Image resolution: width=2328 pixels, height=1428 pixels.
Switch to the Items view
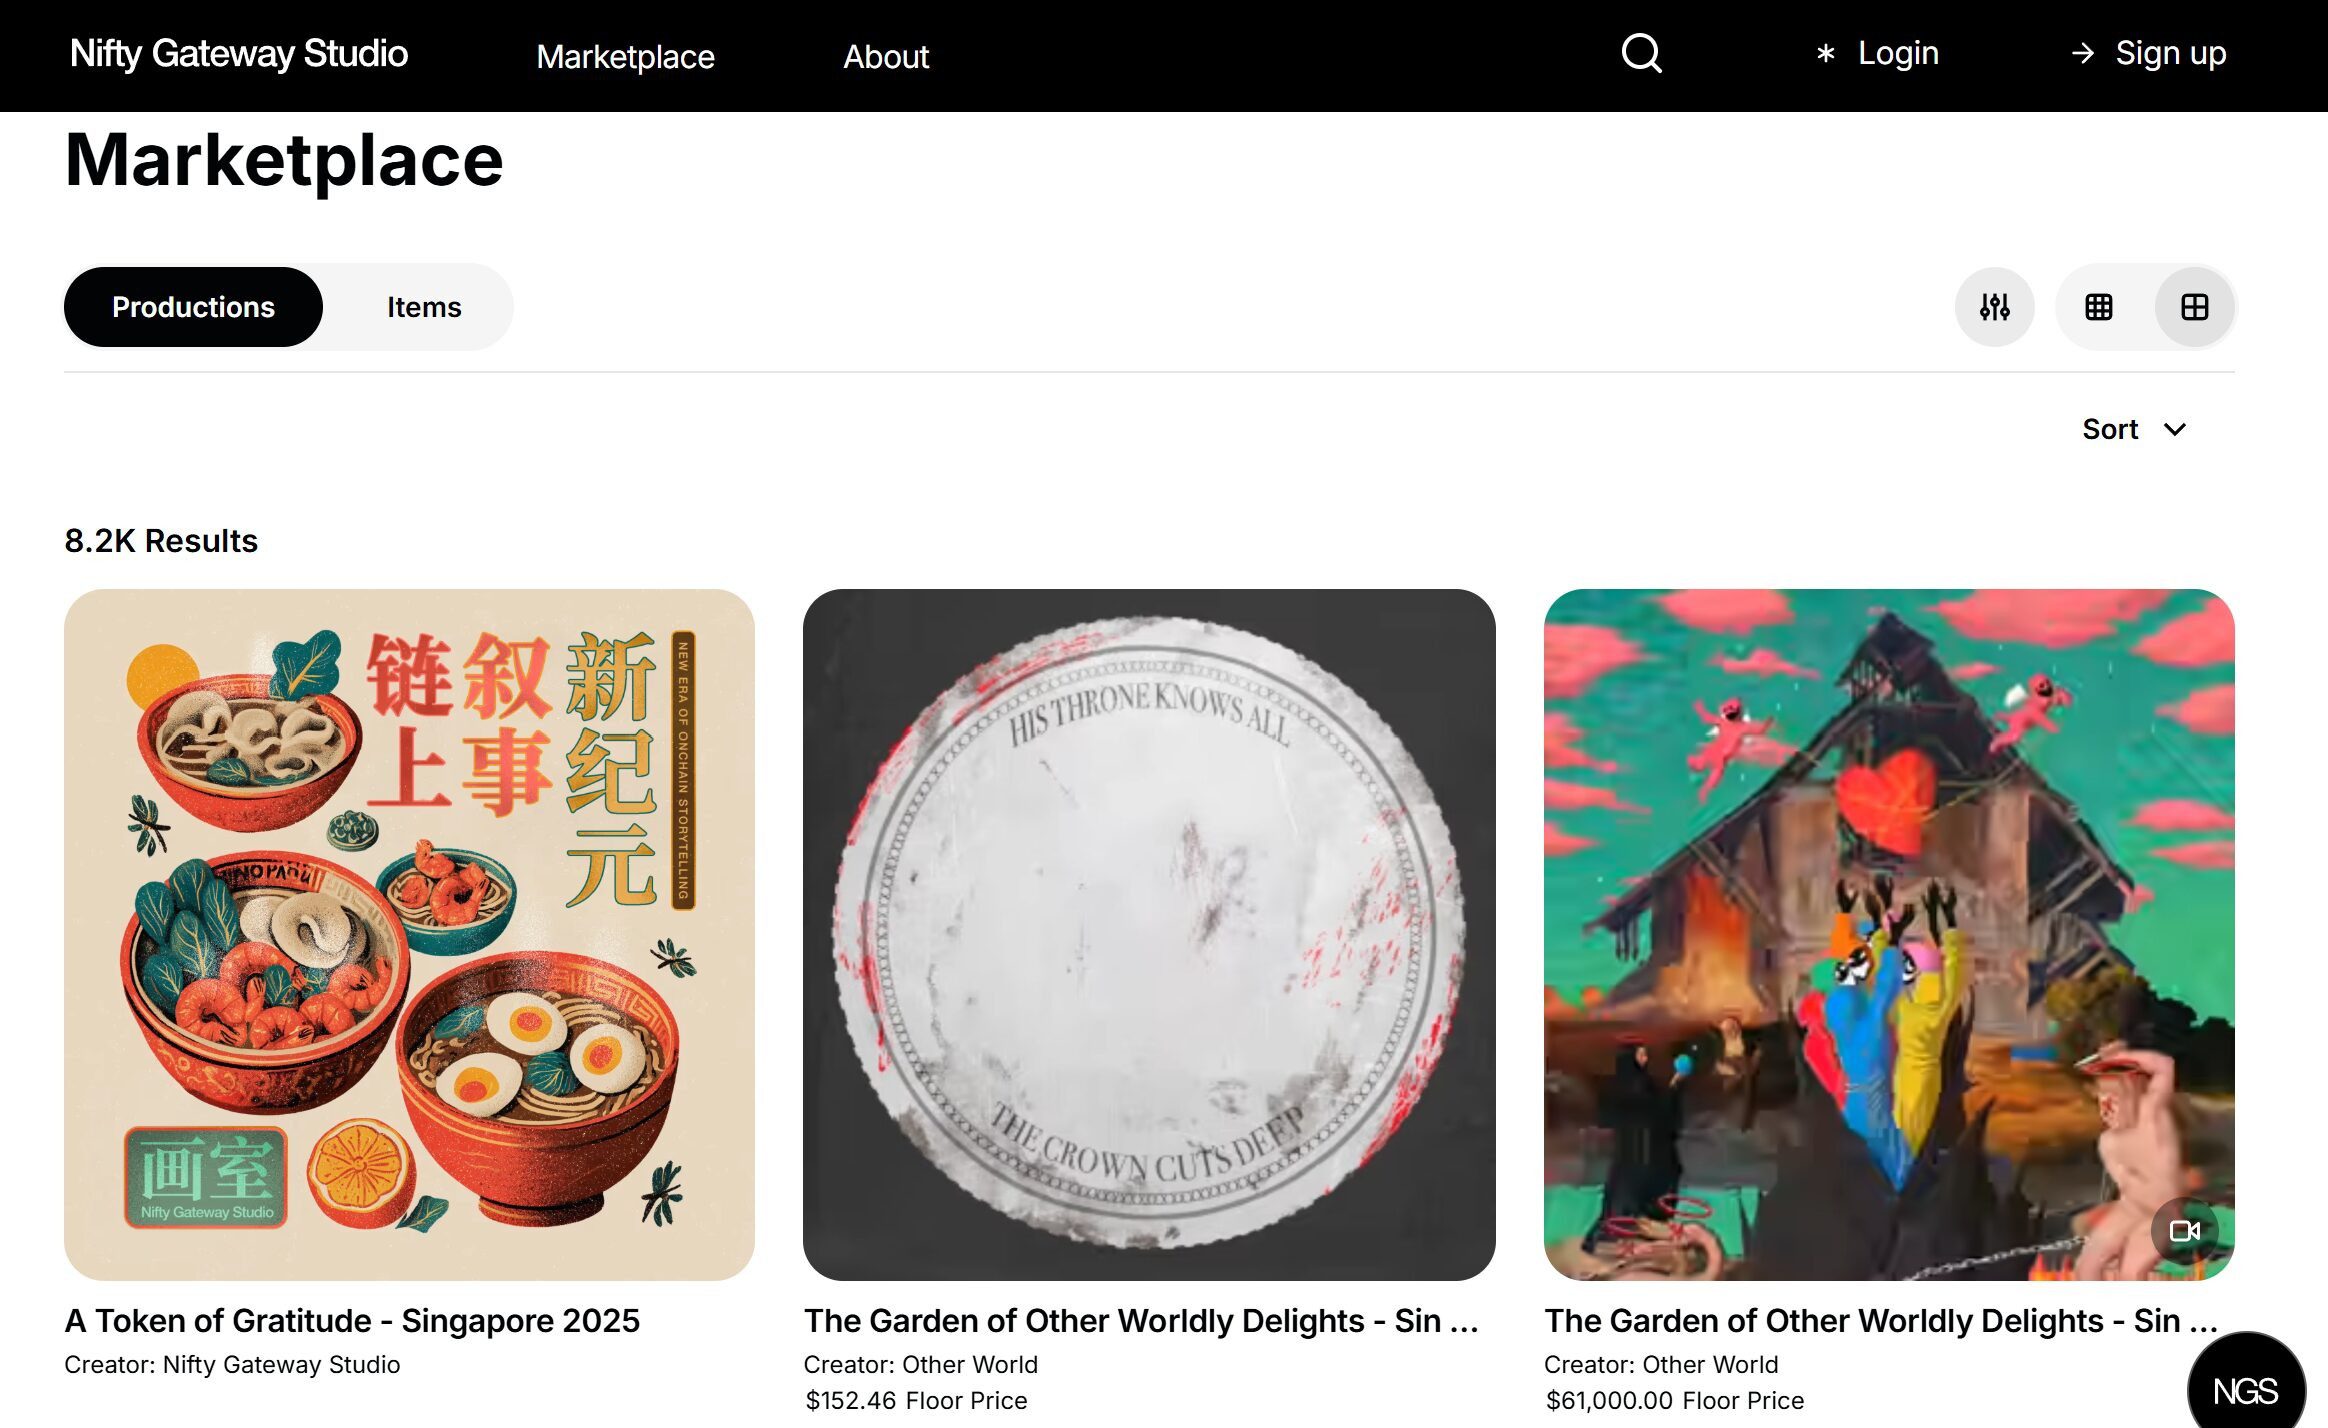click(424, 307)
